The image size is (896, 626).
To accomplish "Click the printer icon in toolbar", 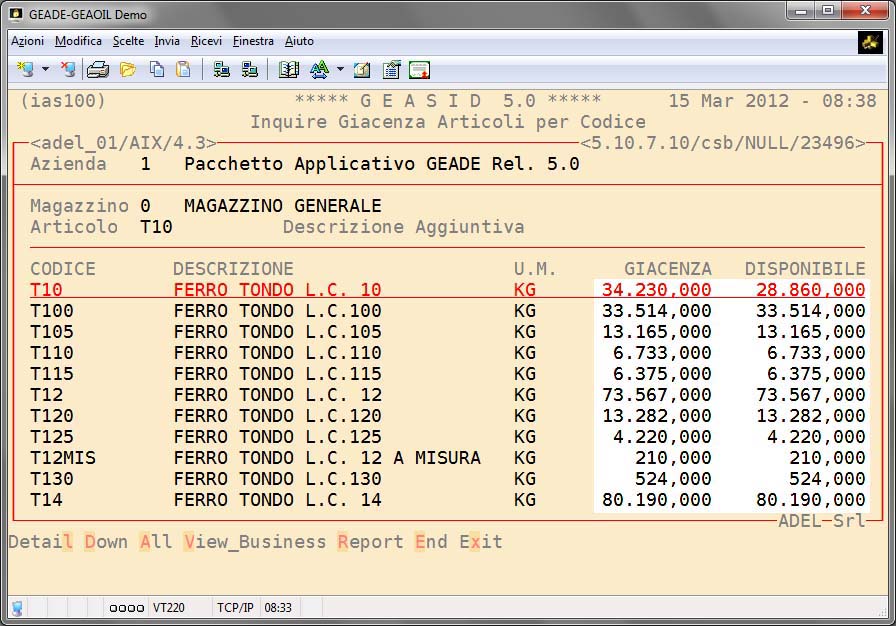I will point(97,69).
